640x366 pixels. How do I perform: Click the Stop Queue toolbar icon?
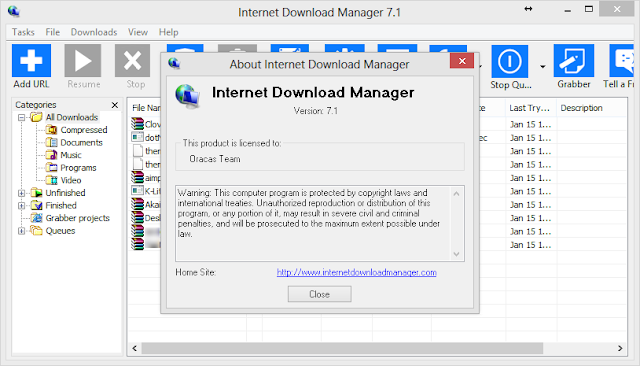[x=510, y=61]
